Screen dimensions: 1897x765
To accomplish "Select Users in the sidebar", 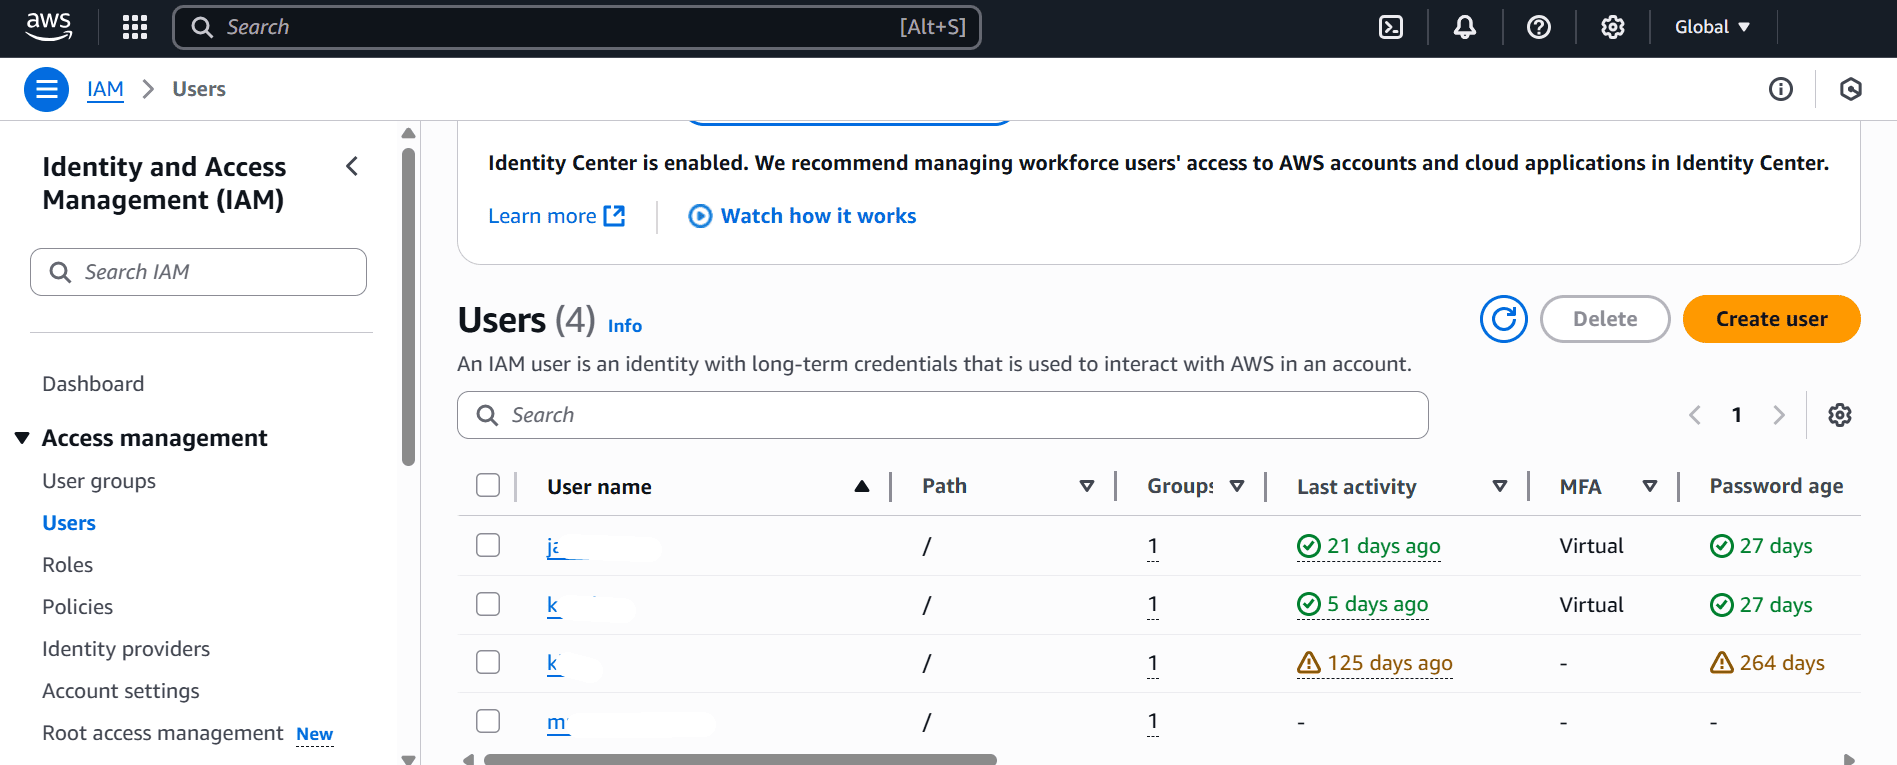I will (x=69, y=523).
